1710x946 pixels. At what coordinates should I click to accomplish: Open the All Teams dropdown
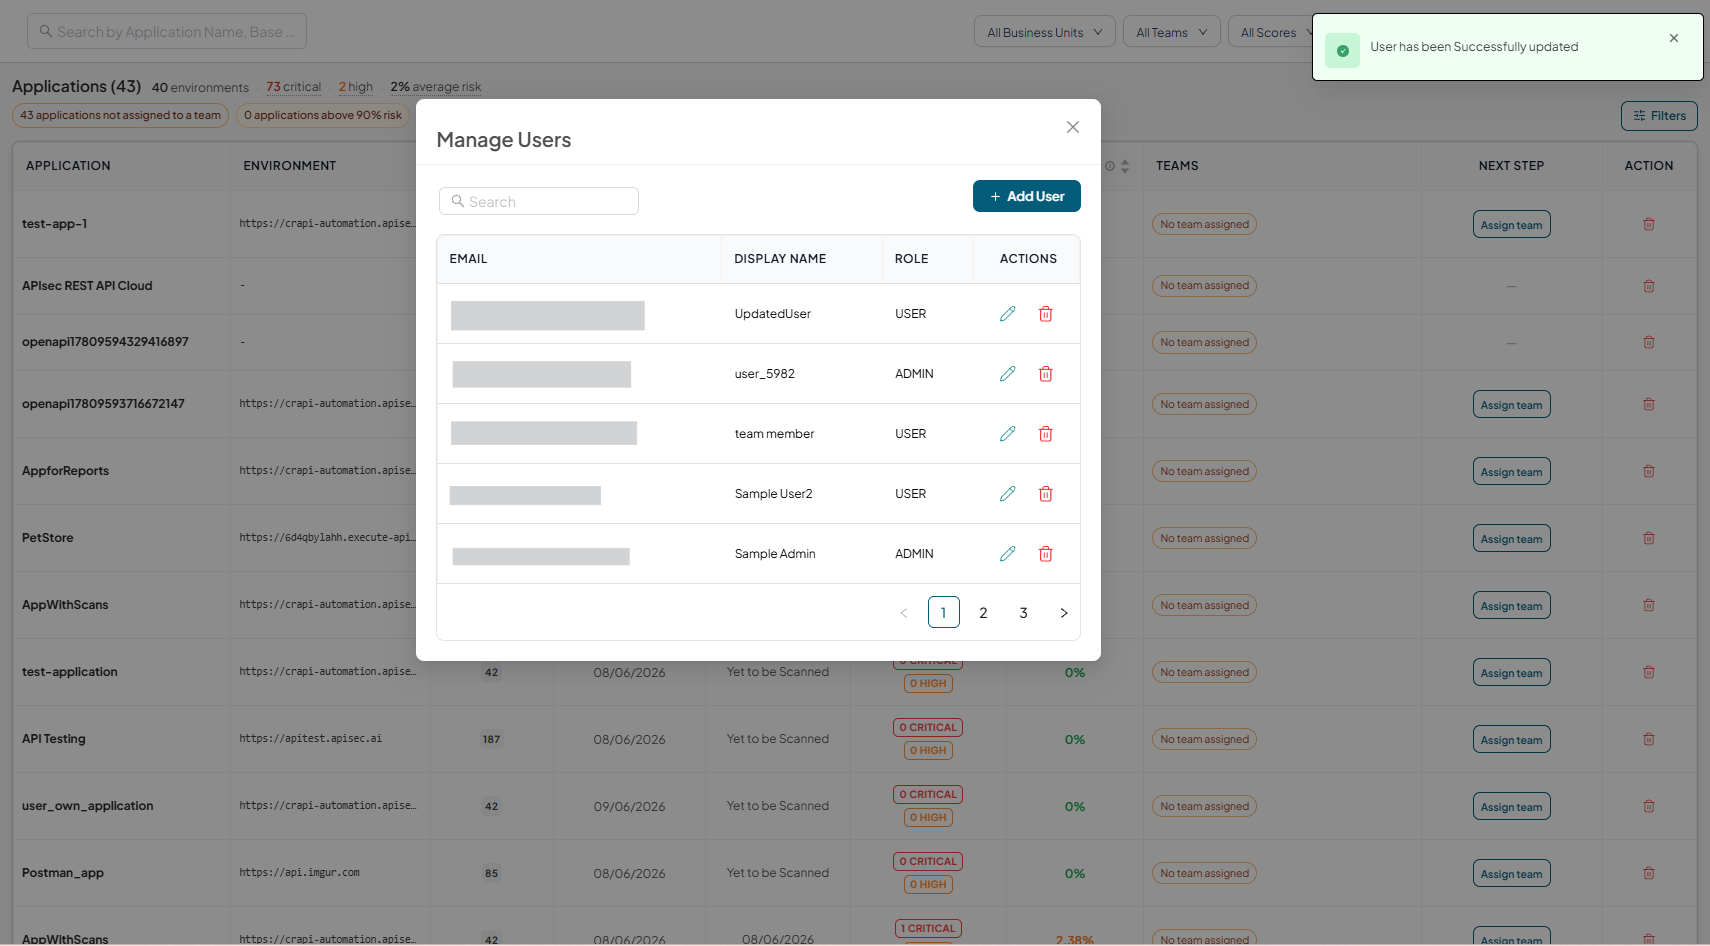[x=1171, y=32]
